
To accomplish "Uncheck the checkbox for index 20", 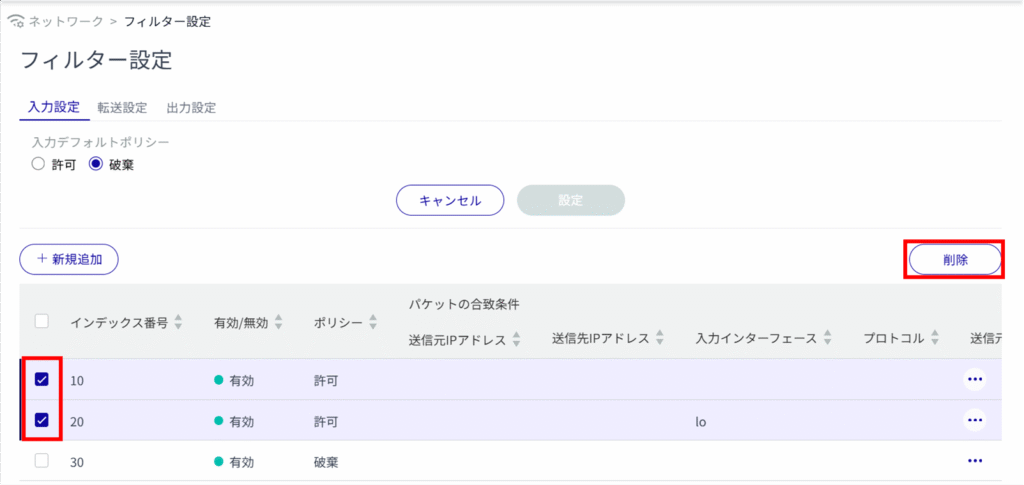I will (42, 420).
